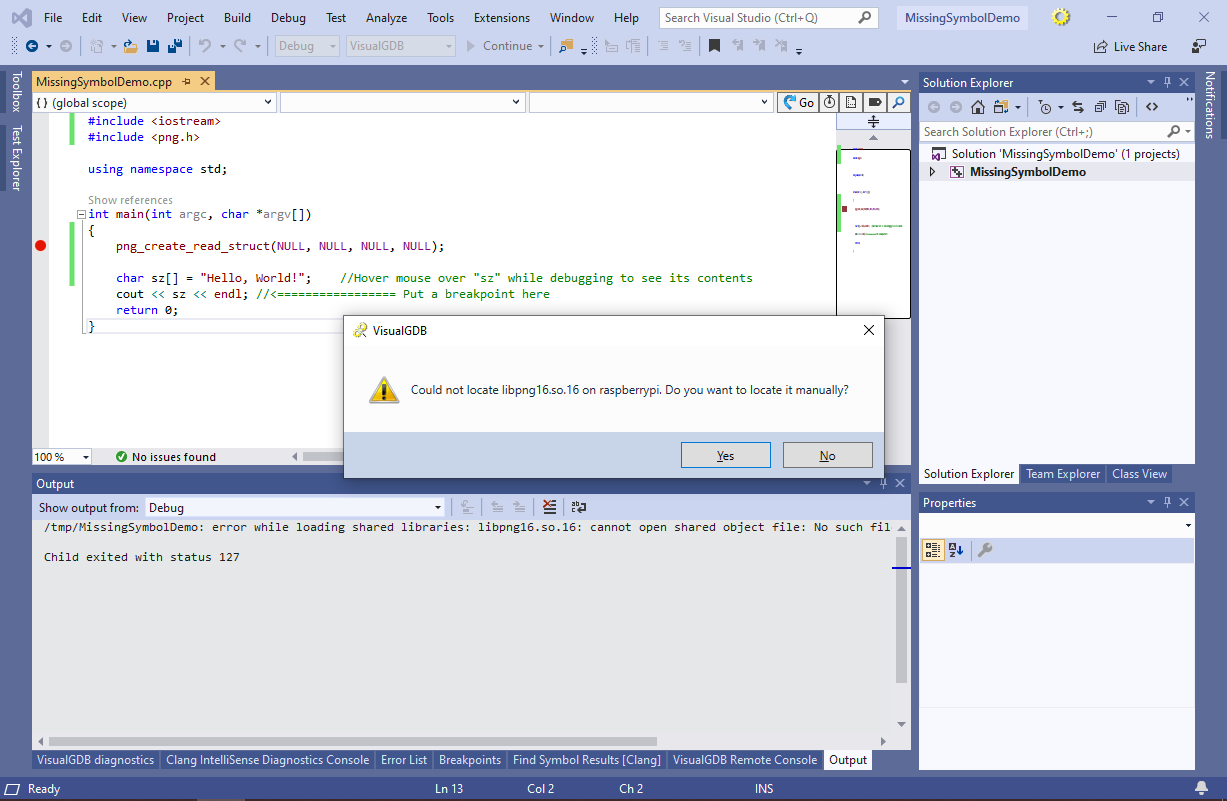The height and width of the screenshot is (801, 1227).
Task: Open the Extensions menu
Action: click(502, 18)
